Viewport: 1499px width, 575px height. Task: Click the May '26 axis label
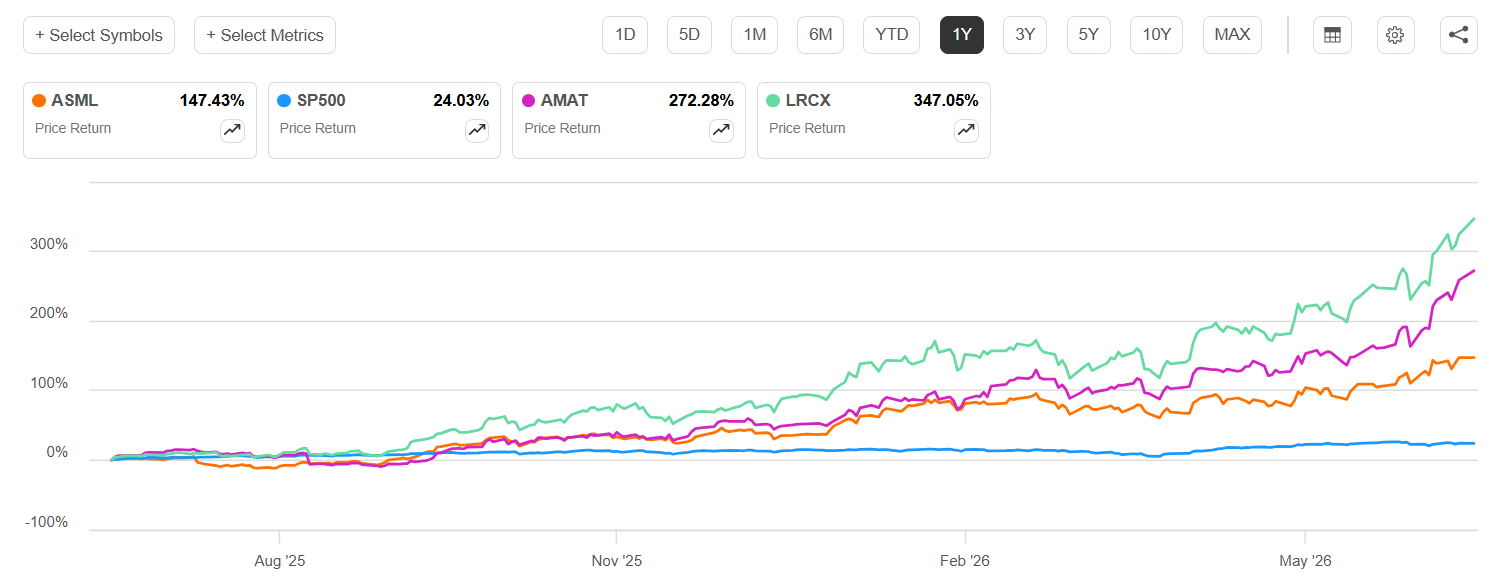pyautogui.click(x=1305, y=561)
